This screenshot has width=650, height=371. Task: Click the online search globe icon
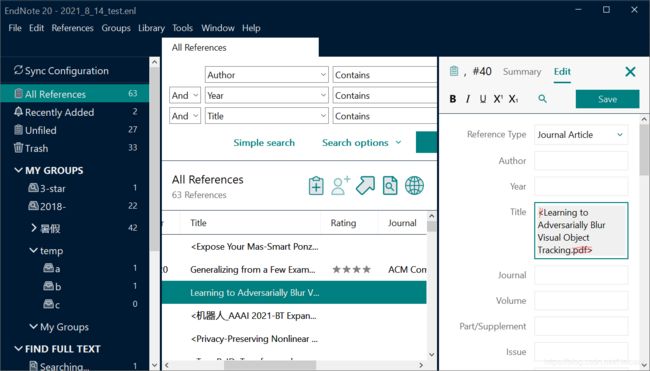[x=414, y=185]
